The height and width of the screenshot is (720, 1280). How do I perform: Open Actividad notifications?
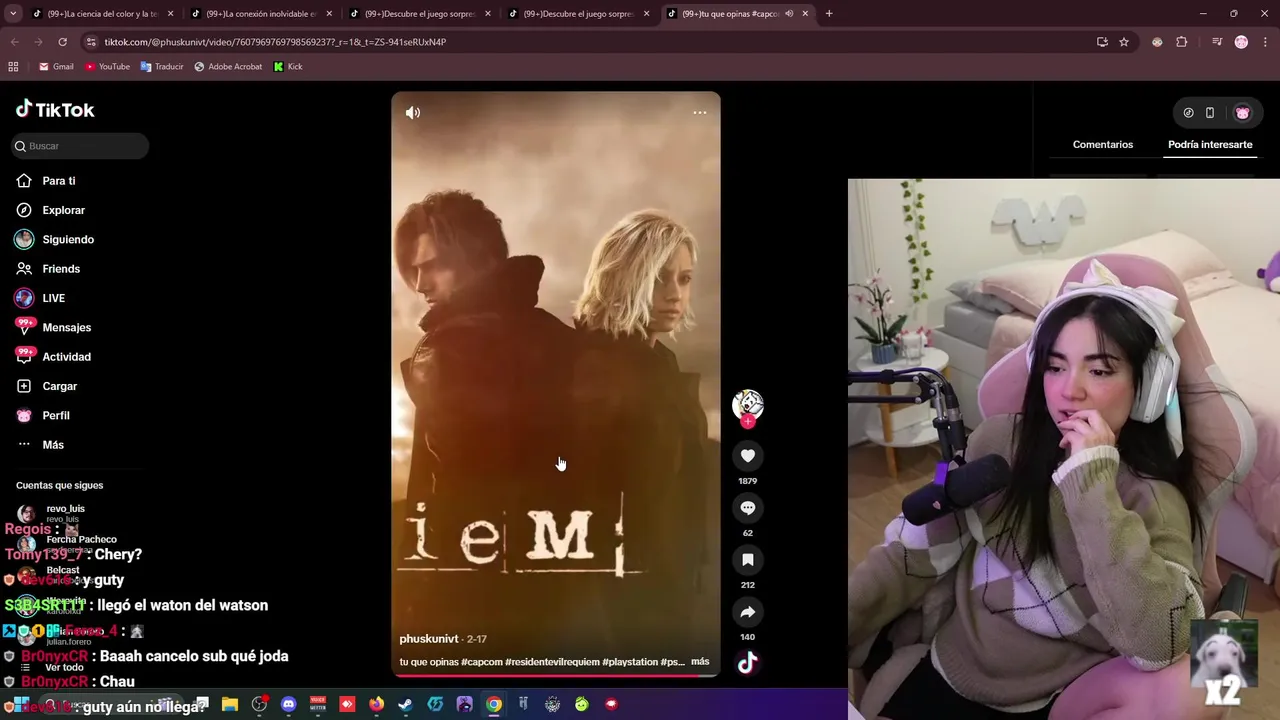click(x=66, y=357)
